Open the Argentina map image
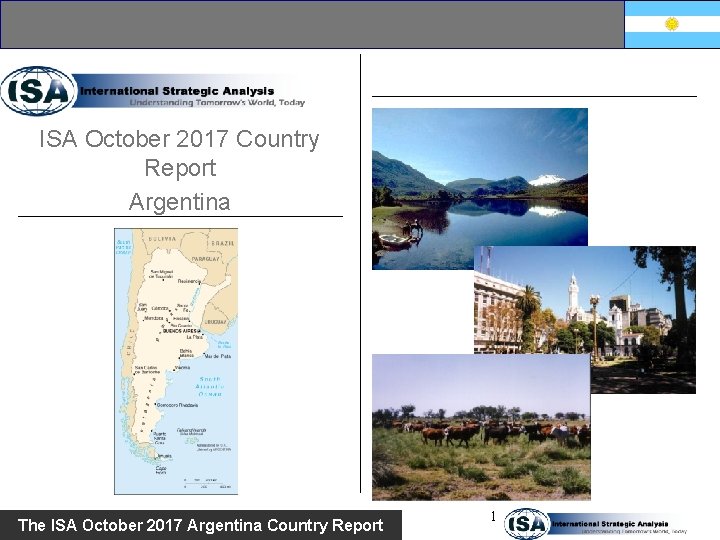Viewport: 720px width, 540px height. point(176,361)
